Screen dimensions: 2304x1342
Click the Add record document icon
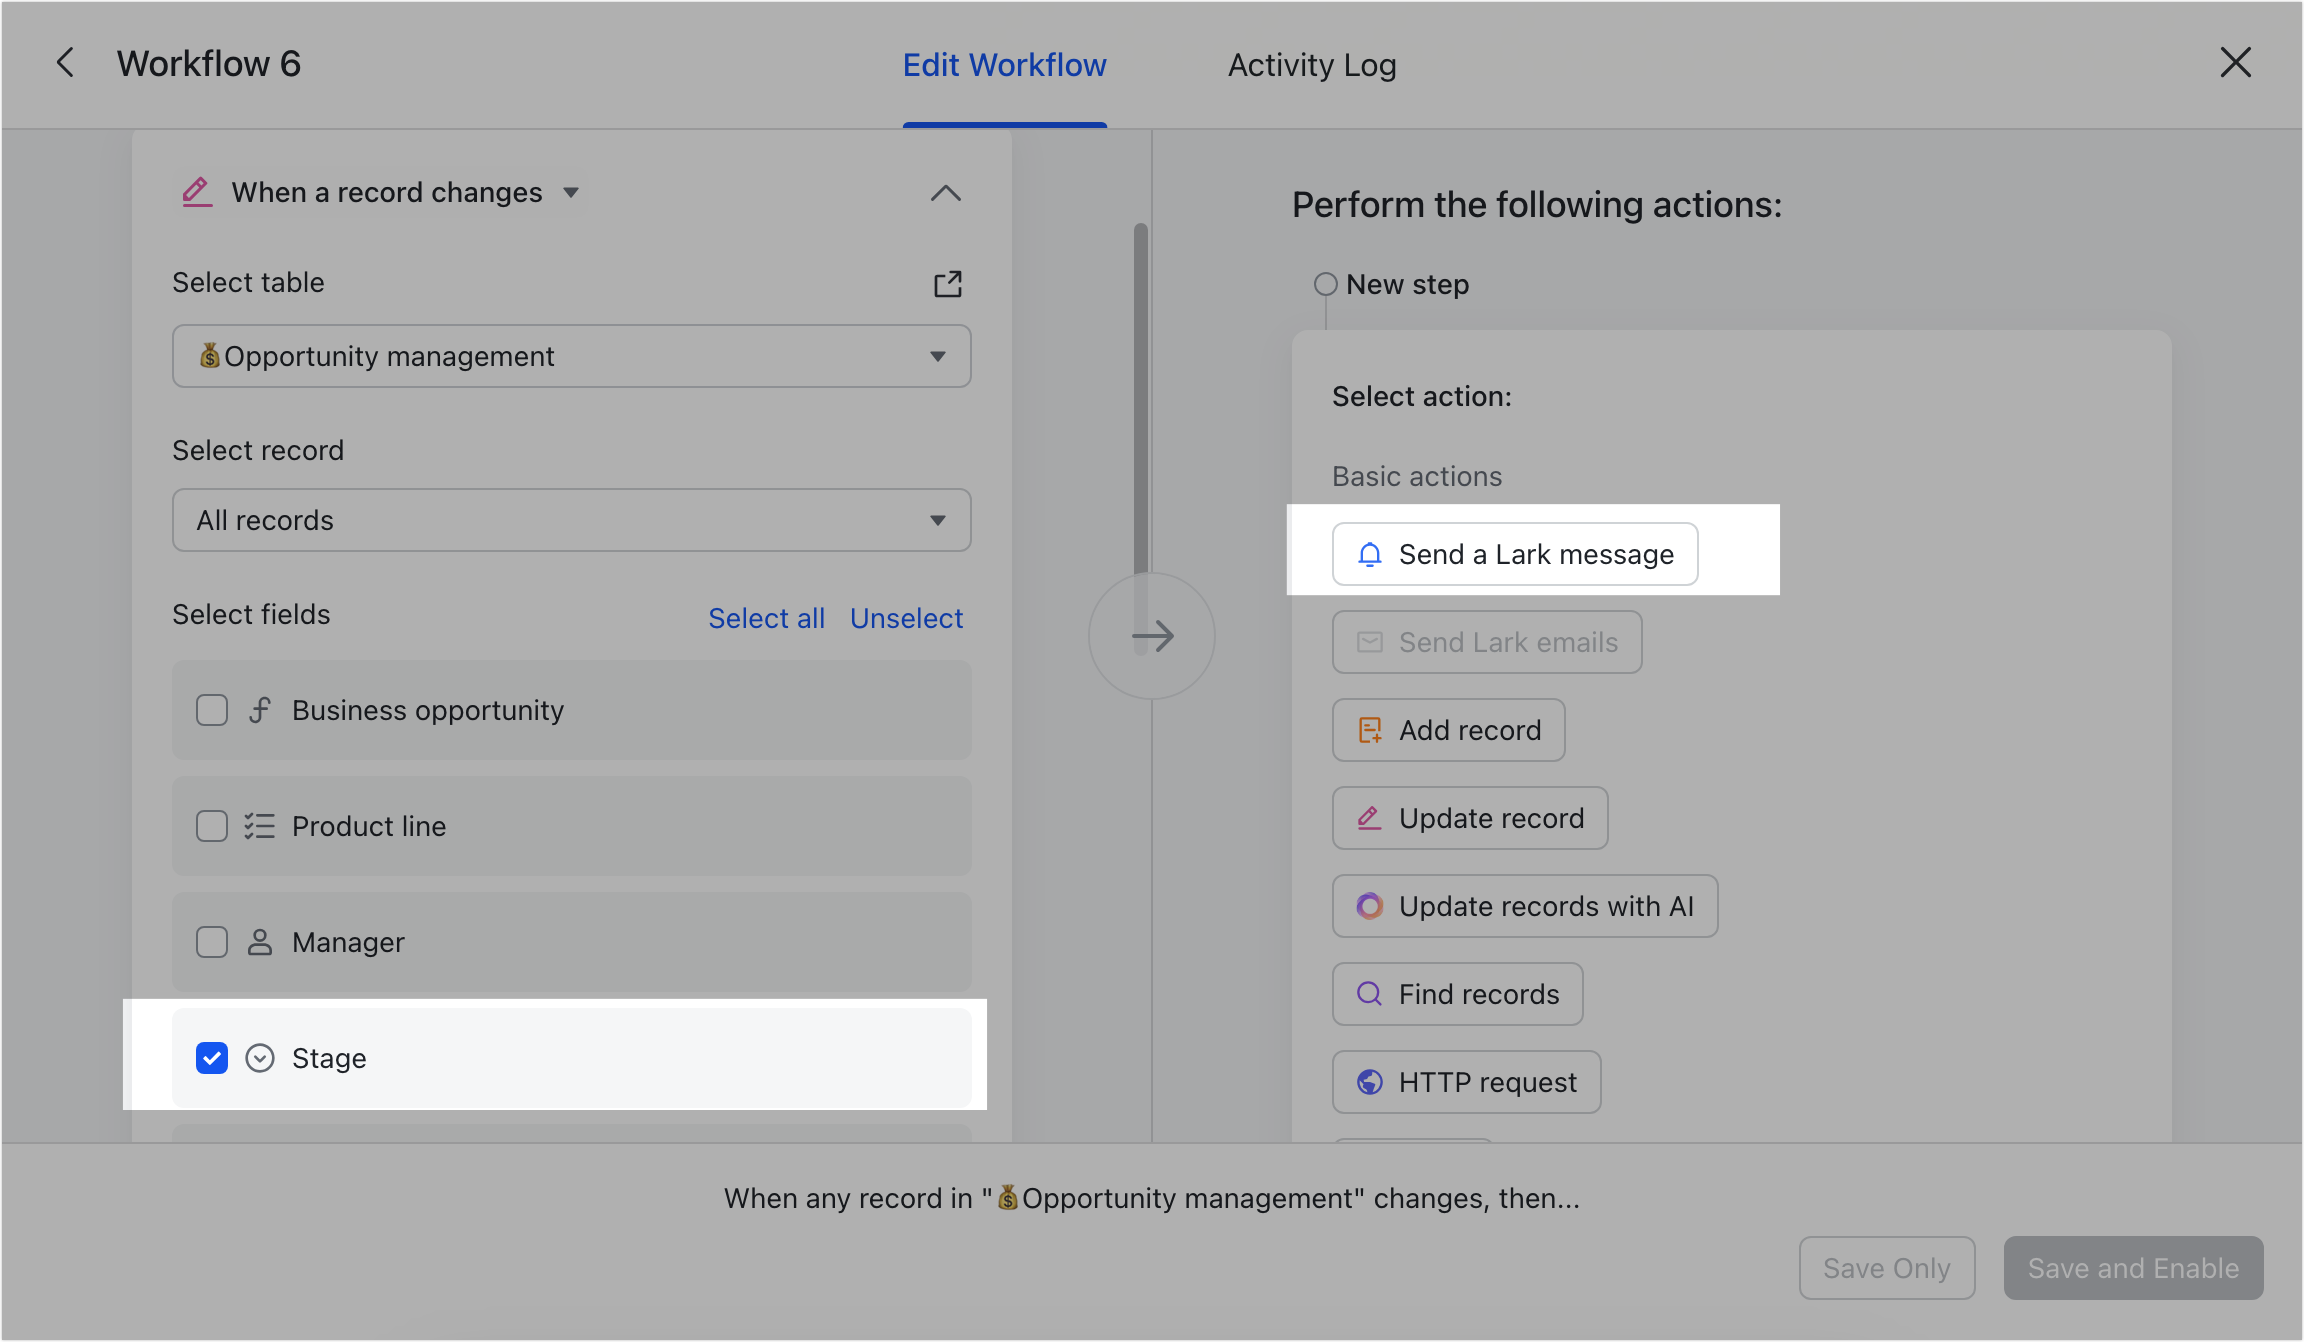tap(1370, 730)
